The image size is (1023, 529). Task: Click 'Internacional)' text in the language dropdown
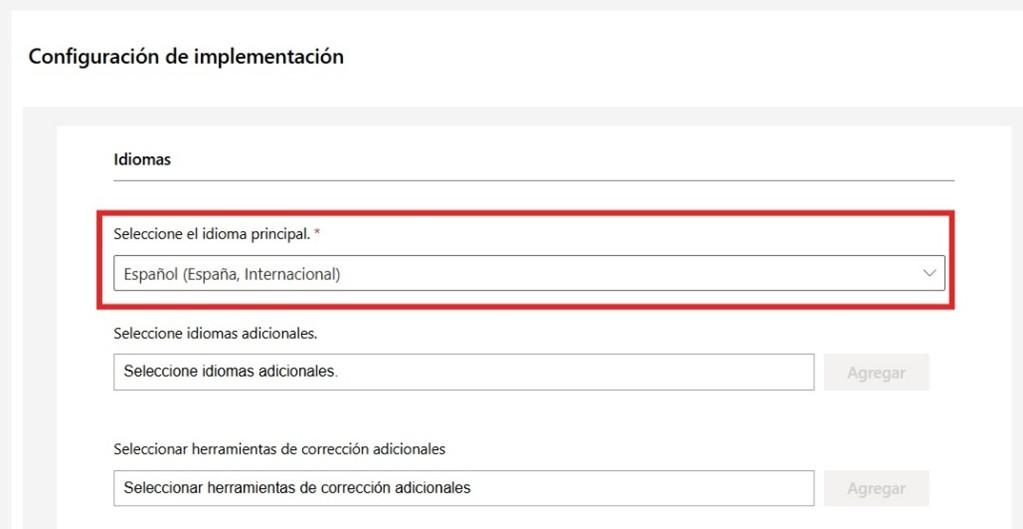[x=296, y=273]
